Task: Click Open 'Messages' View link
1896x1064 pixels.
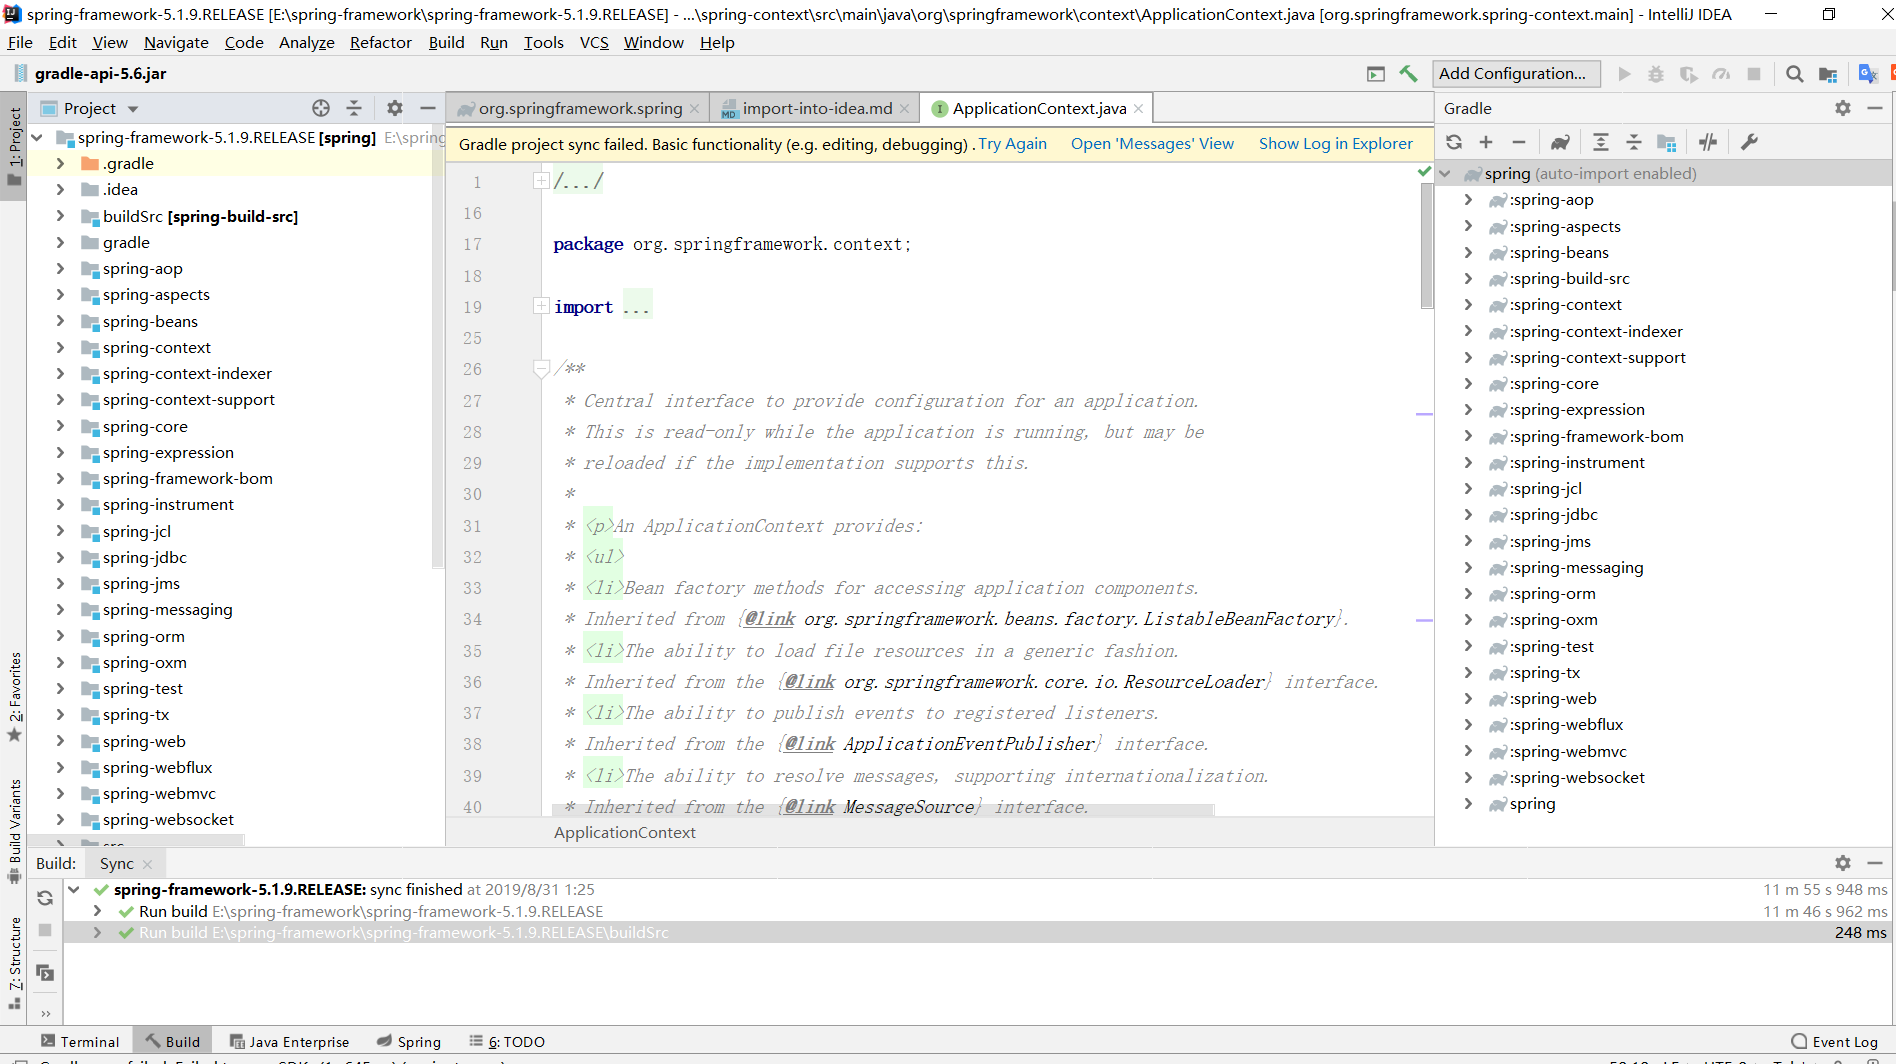Action: coord(1152,144)
